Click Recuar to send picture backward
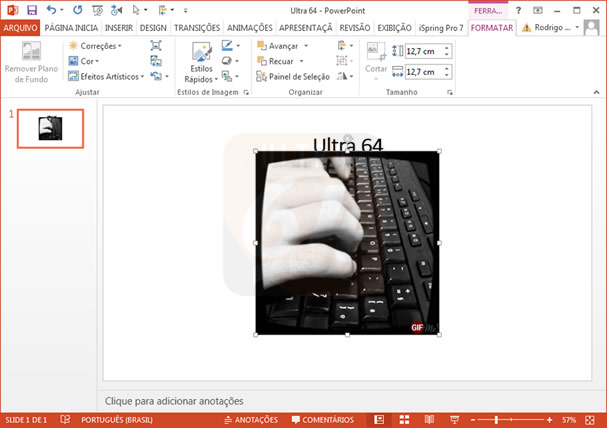 (x=275, y=61)
